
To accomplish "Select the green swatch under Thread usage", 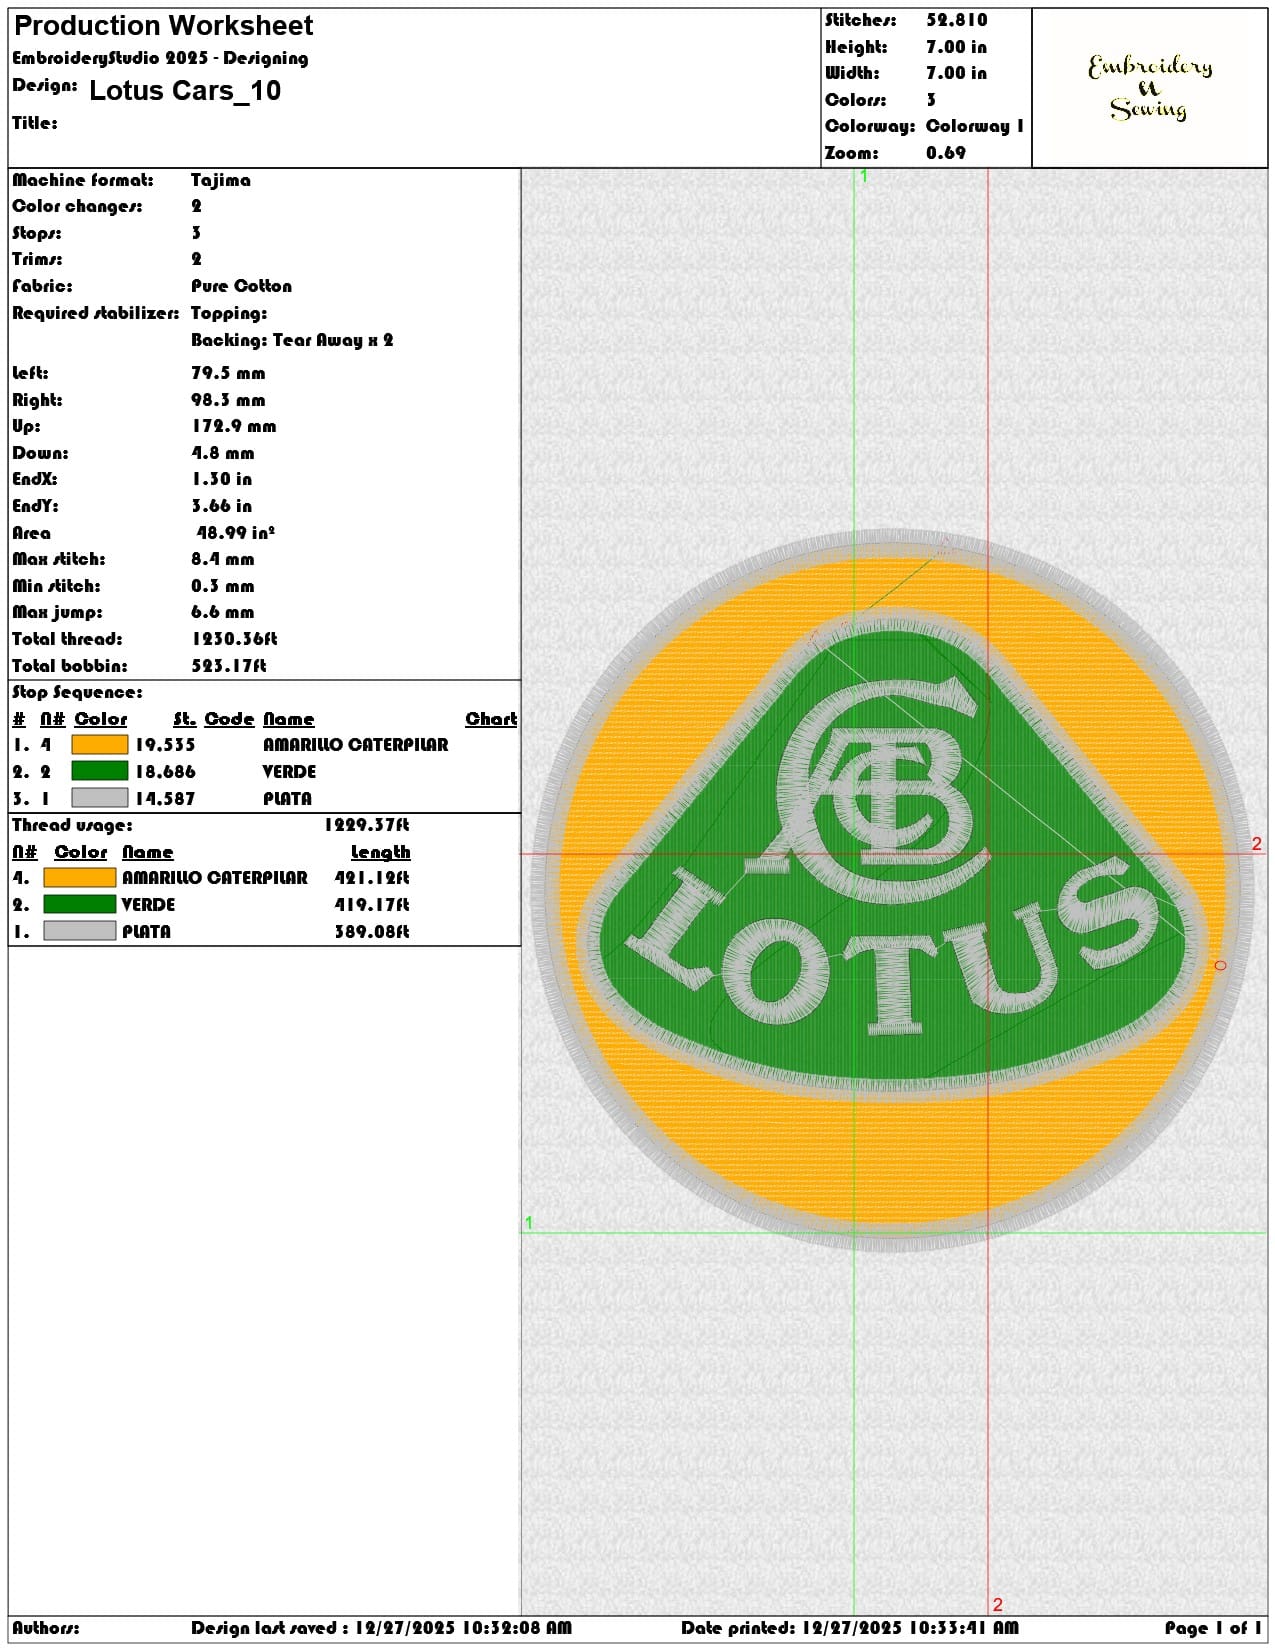I will click(80, 904).
